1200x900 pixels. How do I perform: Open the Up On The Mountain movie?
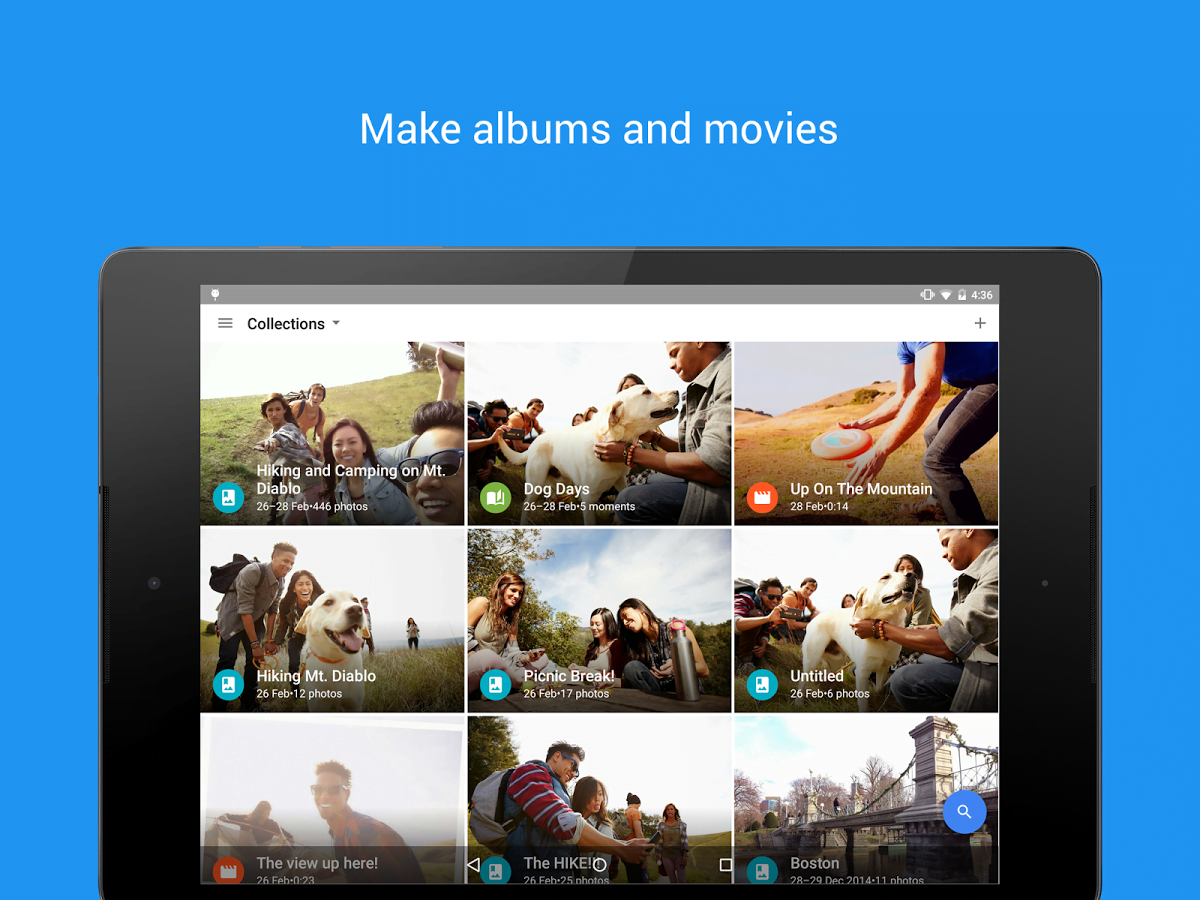[866, 433]
